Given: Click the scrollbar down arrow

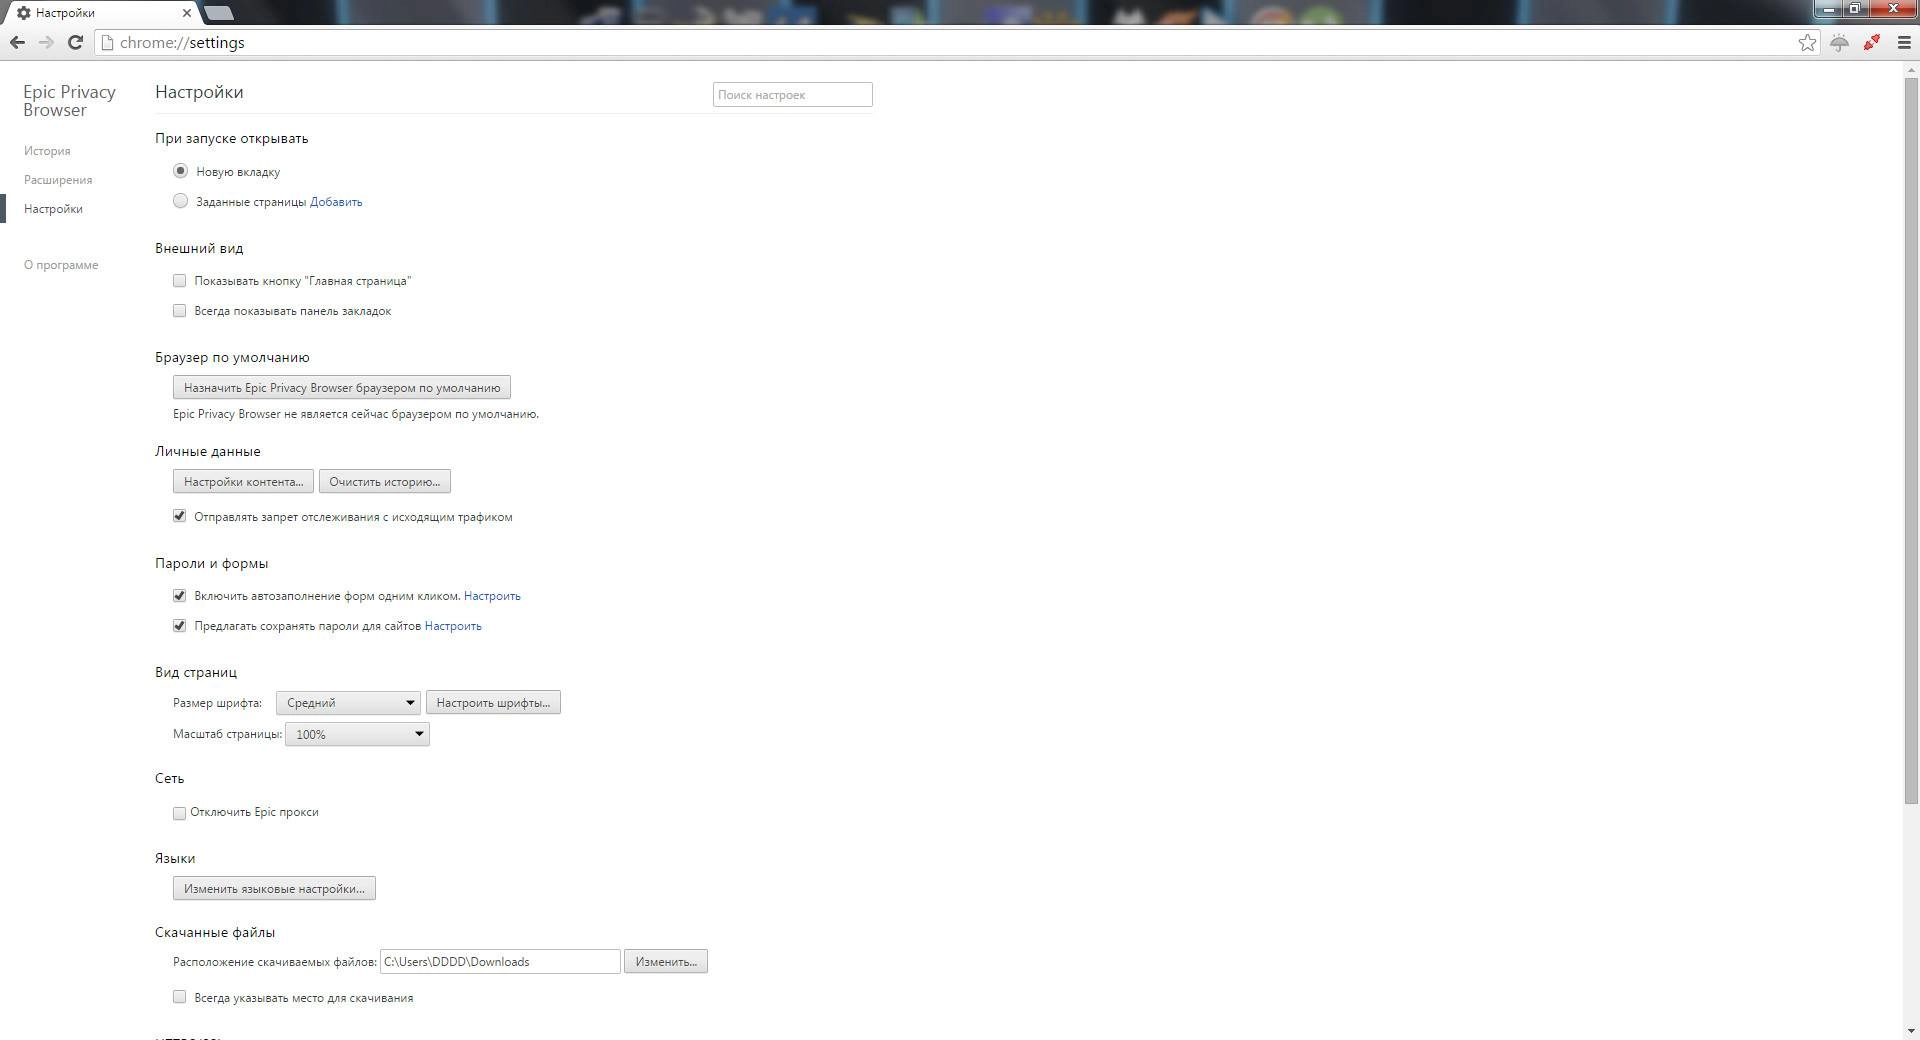Looking at the screenshot, I should tap(1911, 1031).
